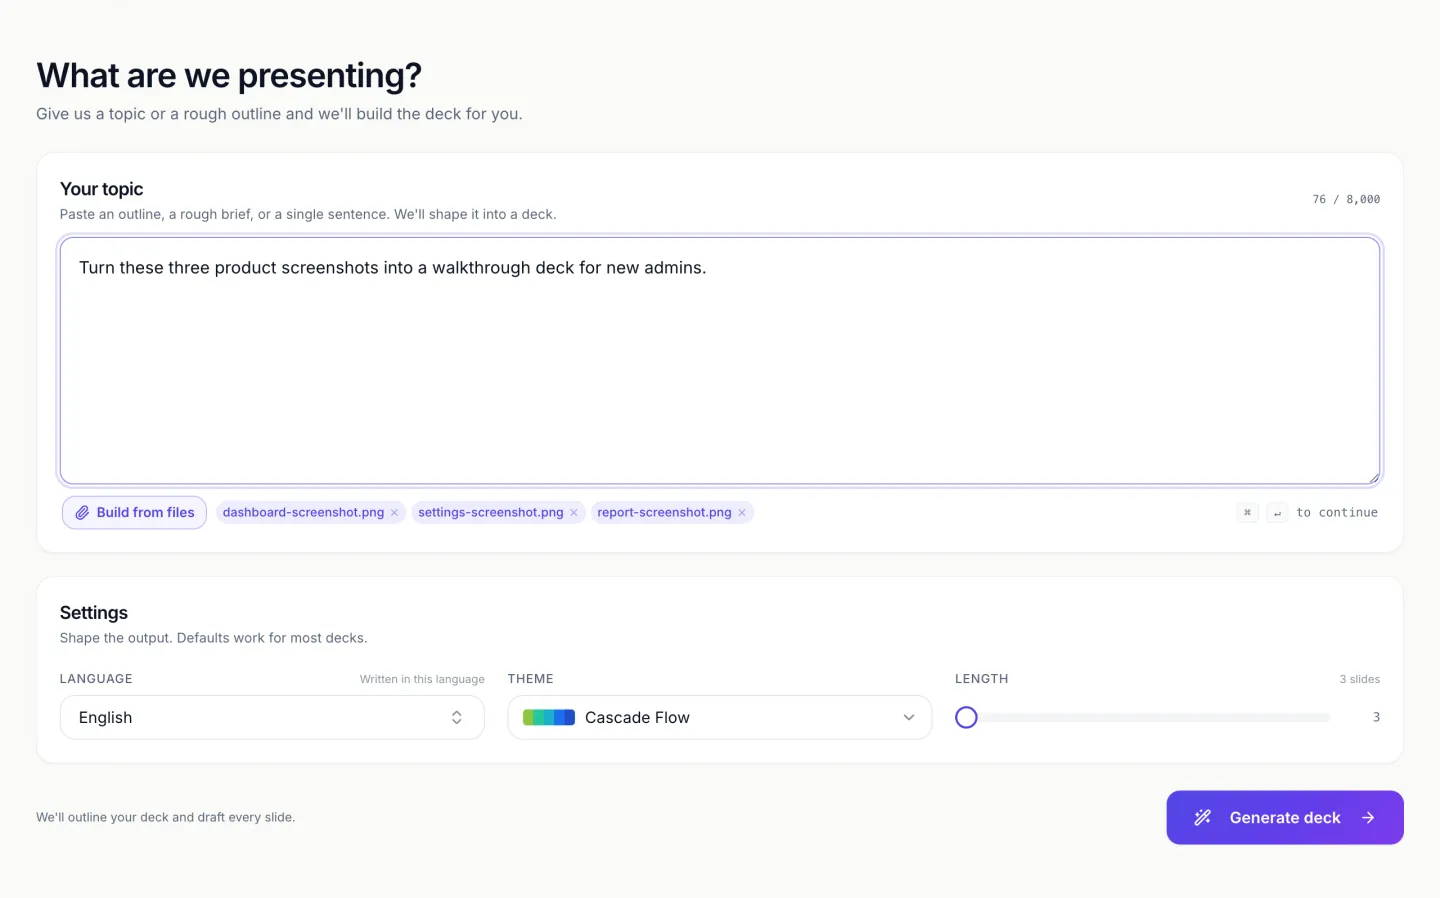Click the 'Settings' heading
This screenshot has width=1440, height=898.
pos(94,613)
